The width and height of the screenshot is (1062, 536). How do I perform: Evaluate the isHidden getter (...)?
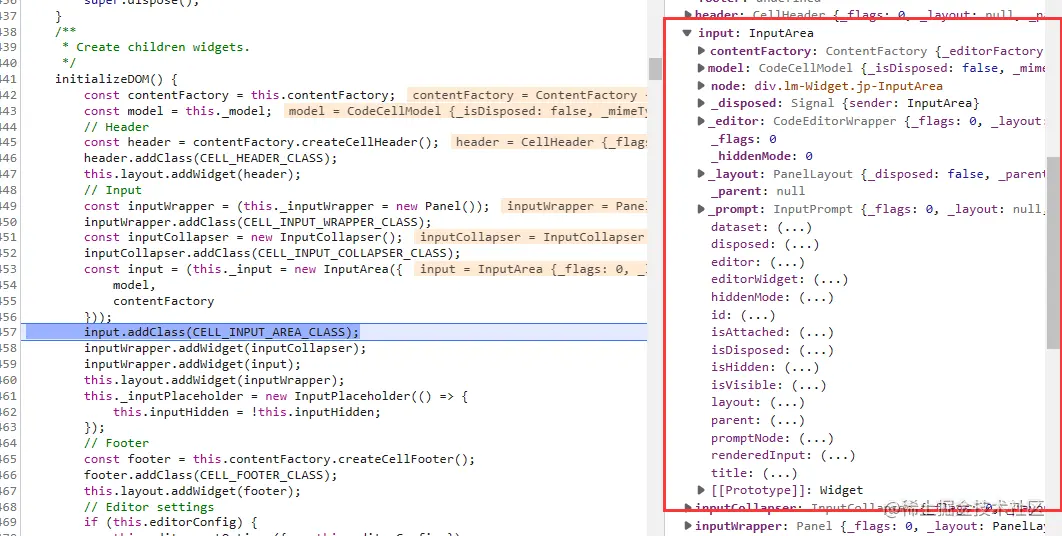(x=801, y=367)
